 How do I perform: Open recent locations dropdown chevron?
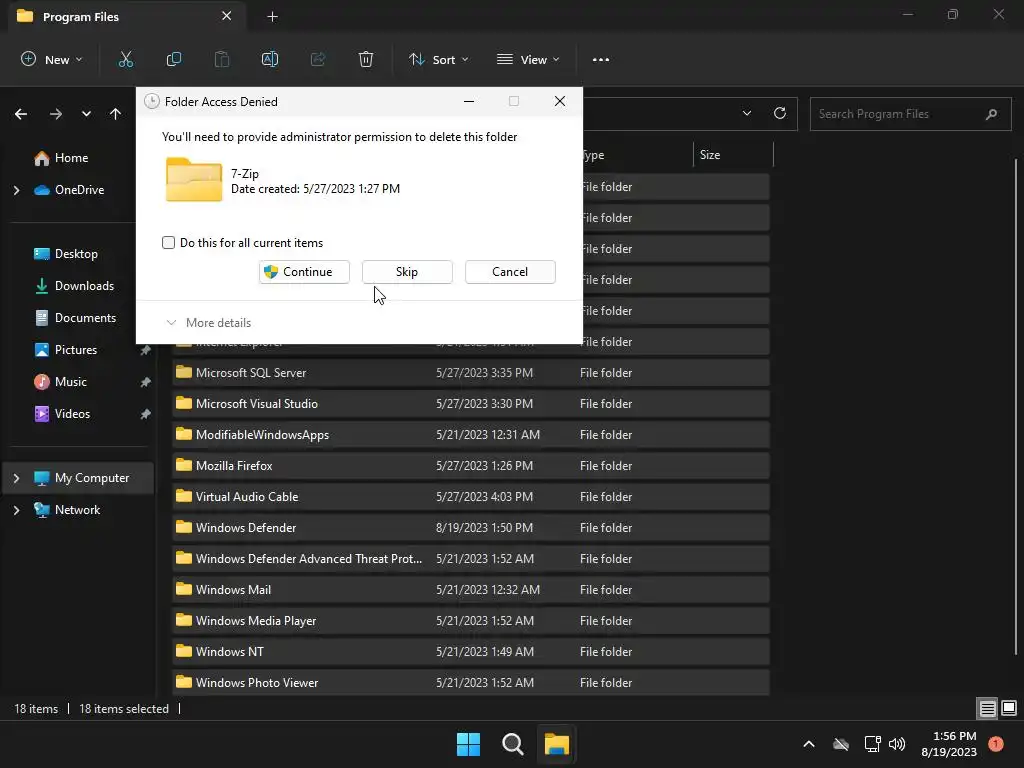[86, 114]
